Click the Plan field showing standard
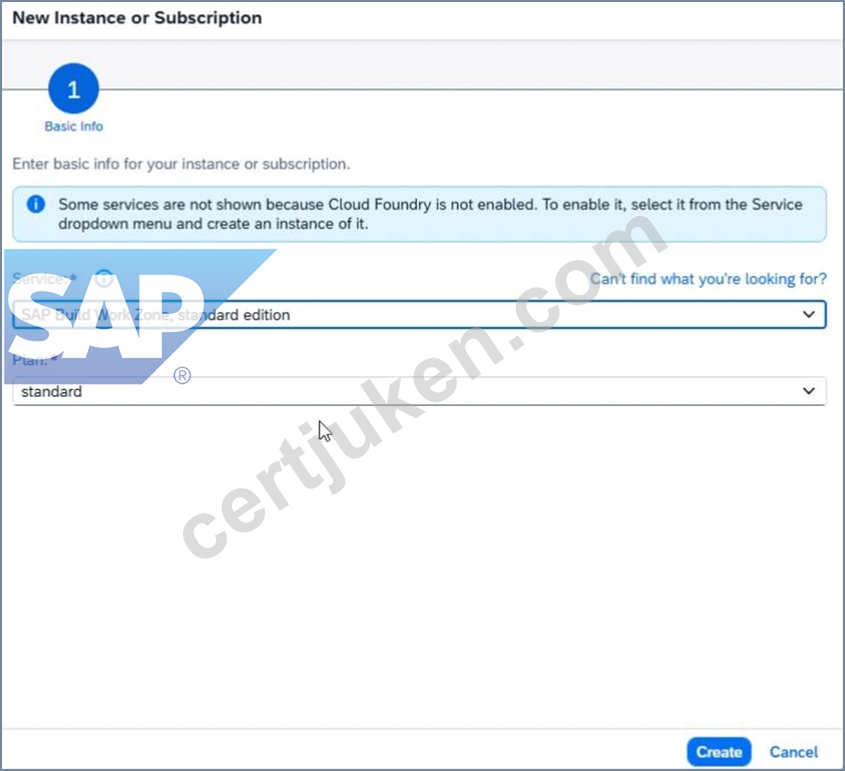This screenshot has width=845, height=771. pos(419,391)
